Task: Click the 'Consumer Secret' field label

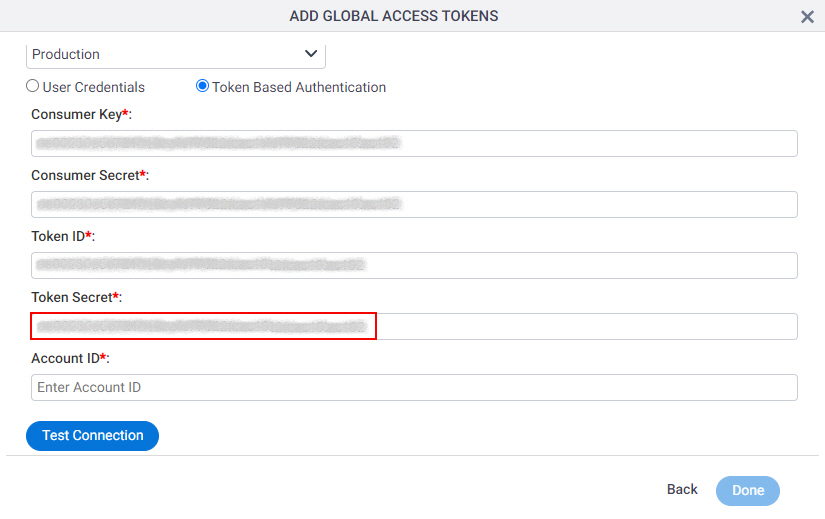Action: coord(90,175)
